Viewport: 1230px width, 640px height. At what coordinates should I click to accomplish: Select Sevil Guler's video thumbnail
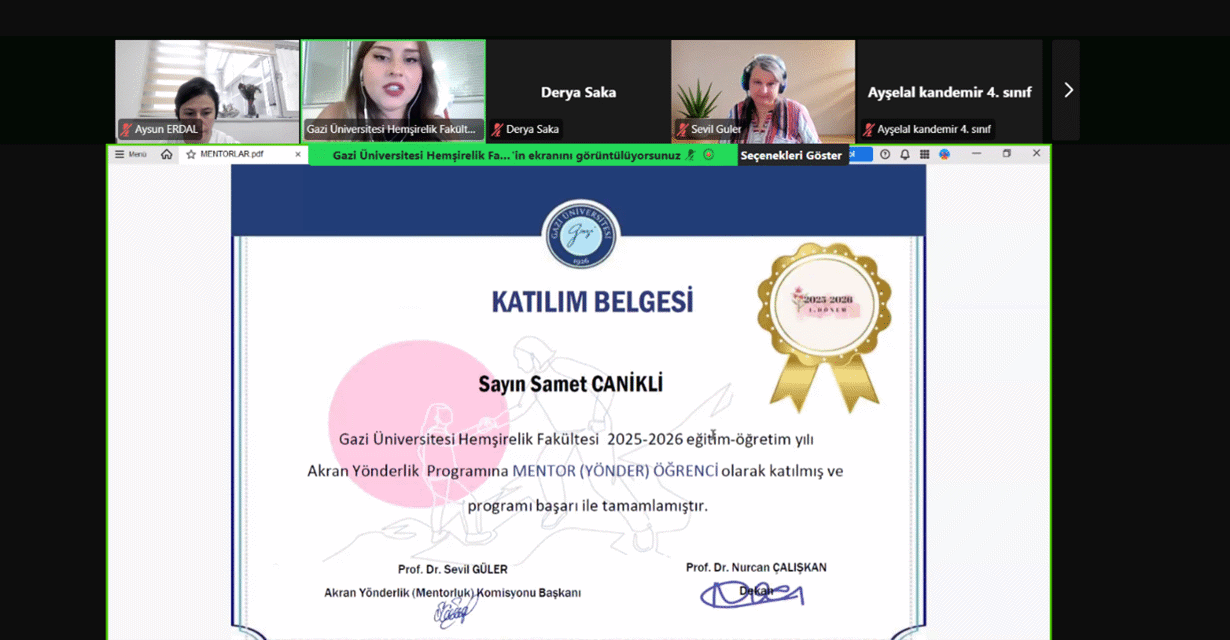(x=763, y=90)
